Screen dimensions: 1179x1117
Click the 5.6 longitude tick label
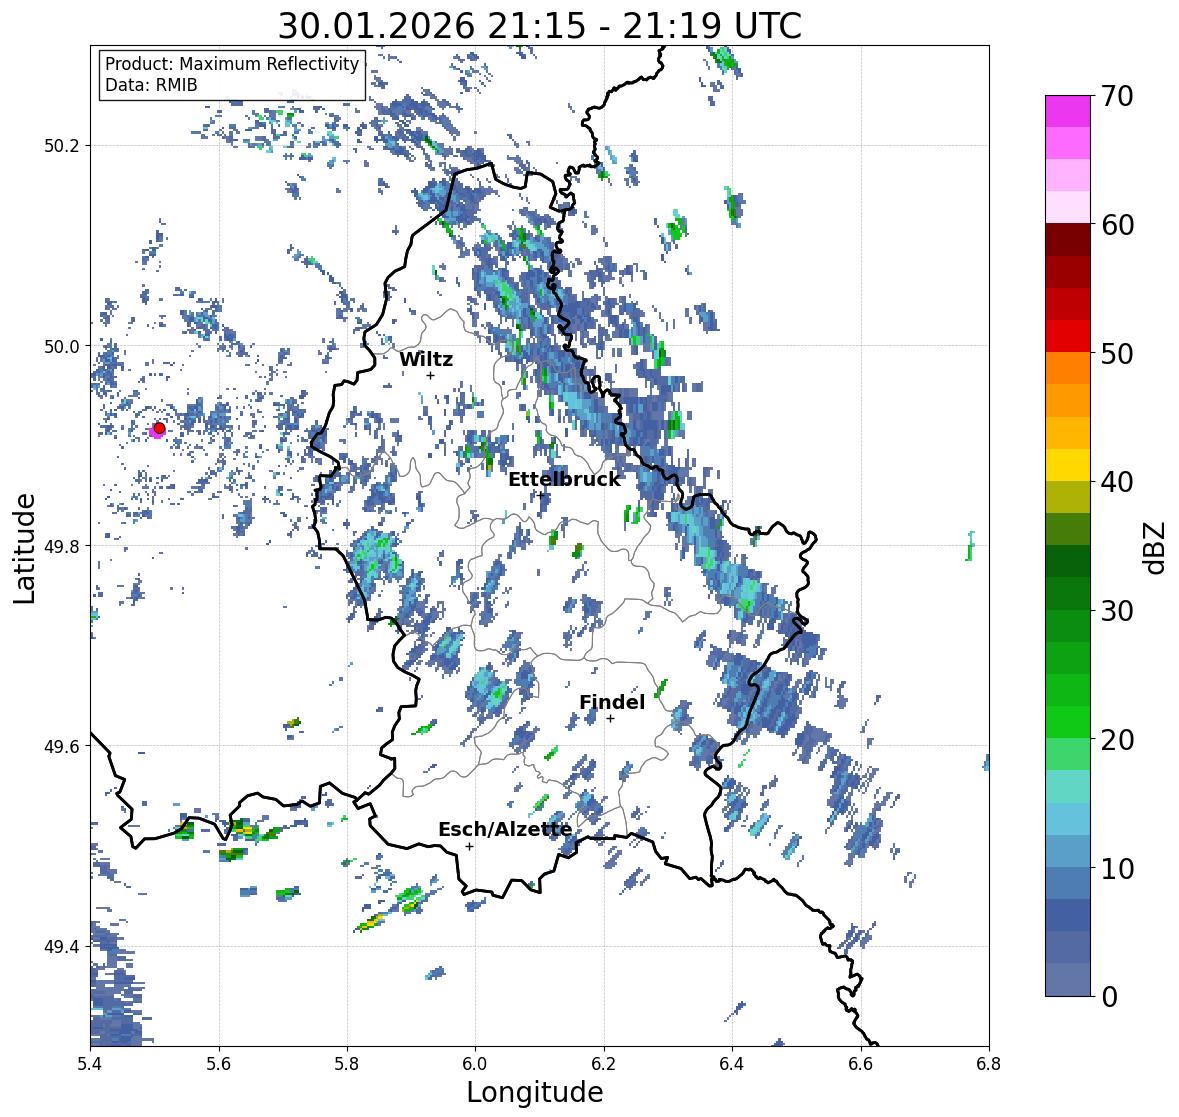pos(219,1064)
